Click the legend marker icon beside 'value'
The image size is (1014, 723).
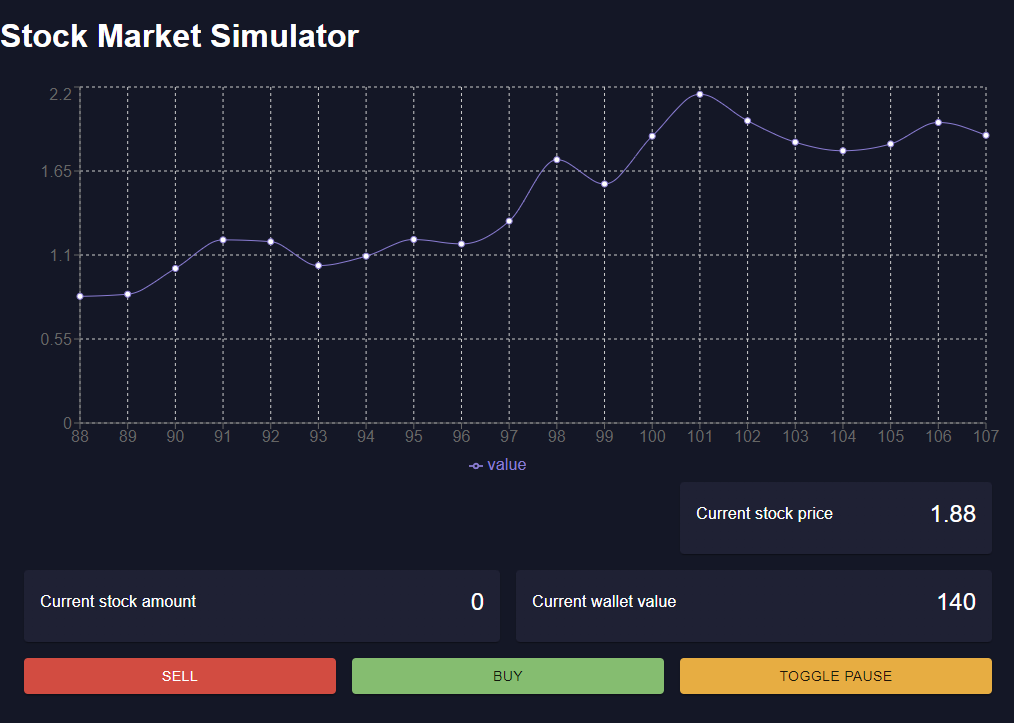[x=476, y=466]
